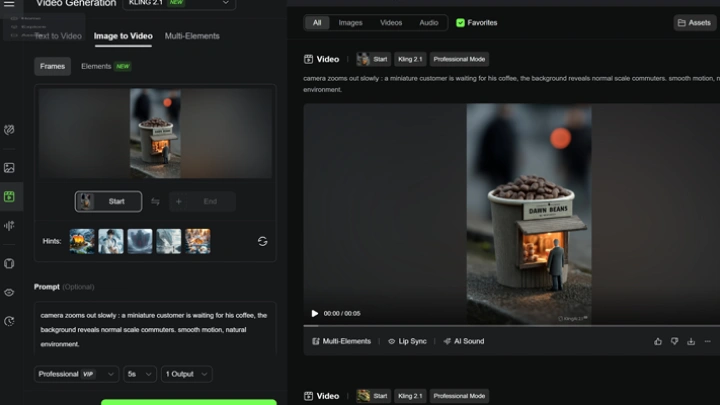Open the 1 Output count dropdown
720x405 pixels.
tap(186, 374)
